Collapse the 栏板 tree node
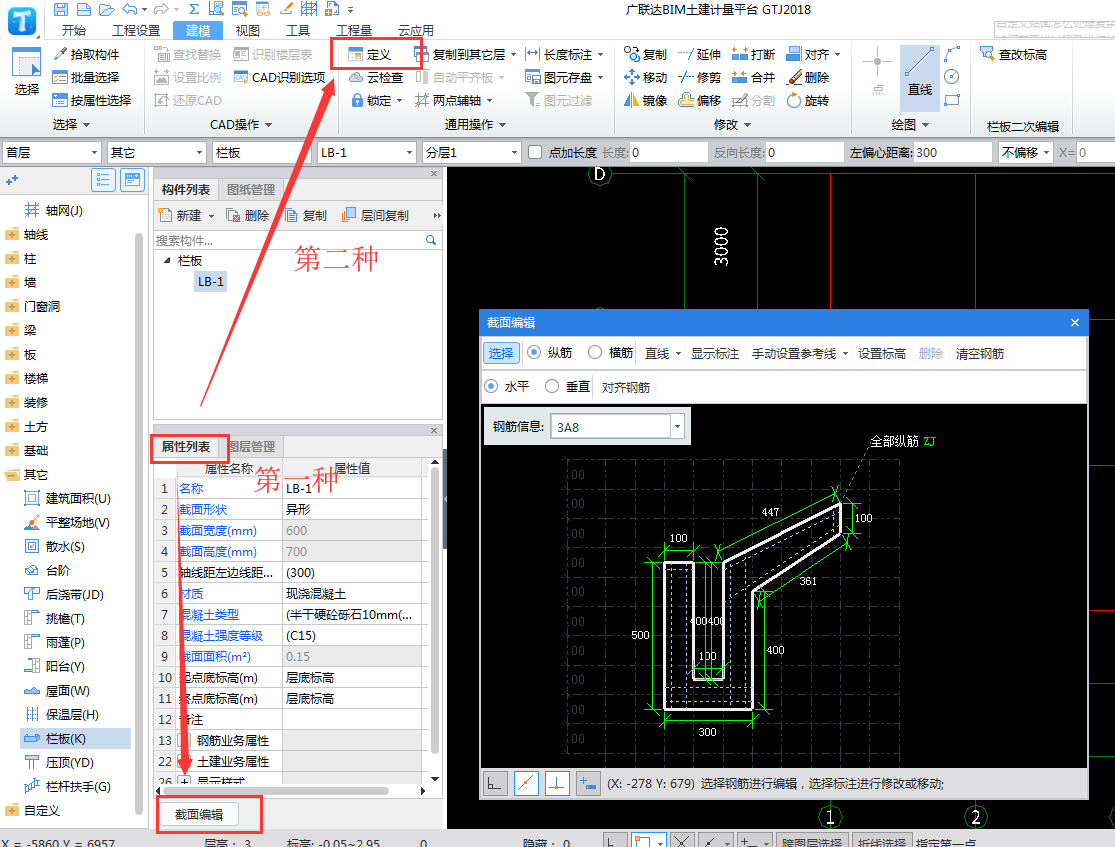The image size is (1115, 847). coord(167,261)
